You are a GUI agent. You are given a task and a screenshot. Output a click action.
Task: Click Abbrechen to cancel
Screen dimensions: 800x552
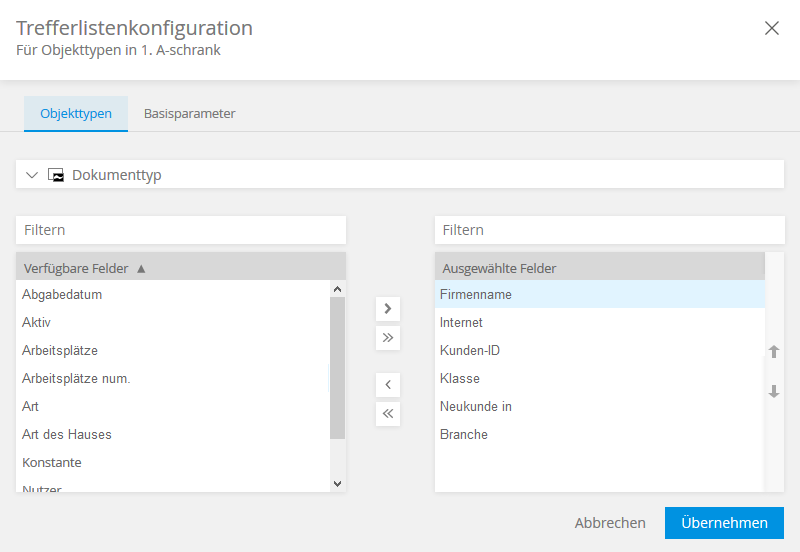[610, 523]
